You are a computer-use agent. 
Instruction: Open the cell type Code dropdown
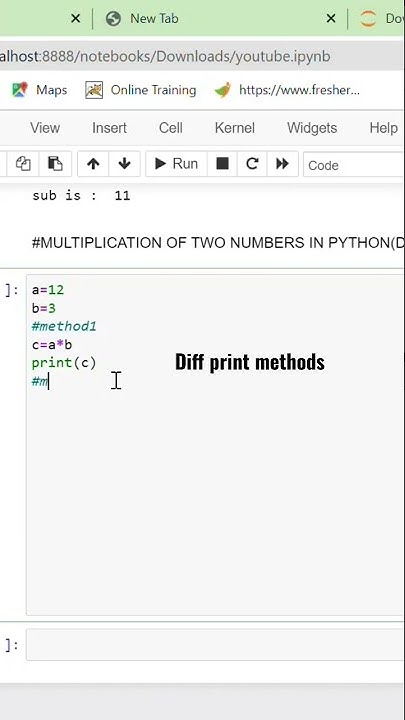pos(354,164)
